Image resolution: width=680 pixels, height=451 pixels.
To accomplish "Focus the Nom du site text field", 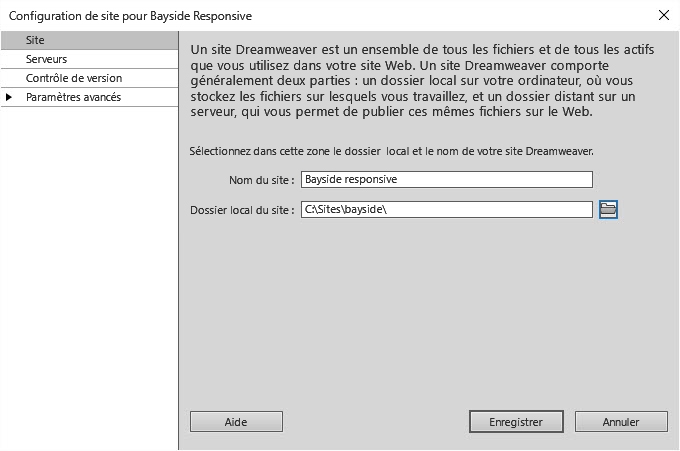I will pos(446,180).
